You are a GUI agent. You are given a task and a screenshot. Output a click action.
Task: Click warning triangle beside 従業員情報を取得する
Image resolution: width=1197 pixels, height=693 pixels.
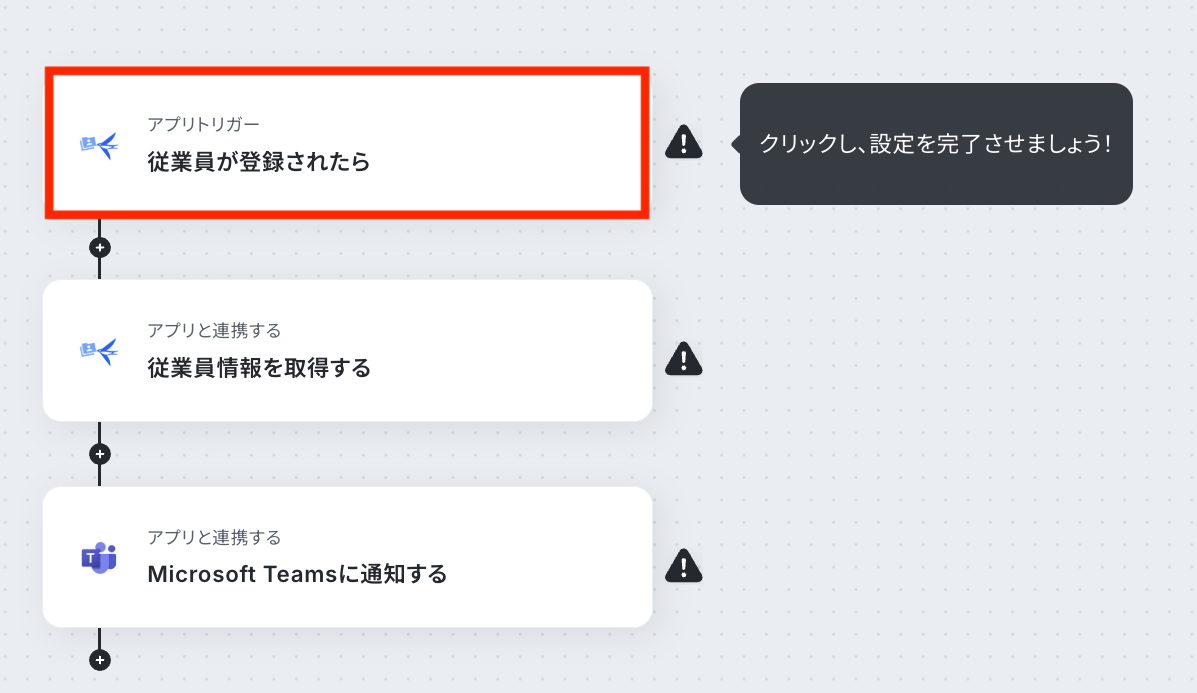683,359
